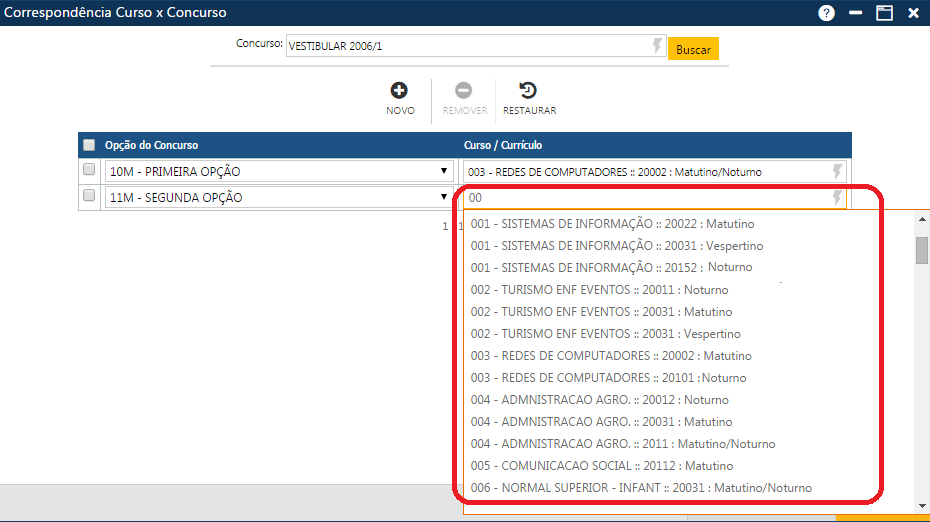Viewport: 930px width, 522px height.
Task: Click lightning icon in Concurso field
Action: pyautogui.click(x=657, y=46)
